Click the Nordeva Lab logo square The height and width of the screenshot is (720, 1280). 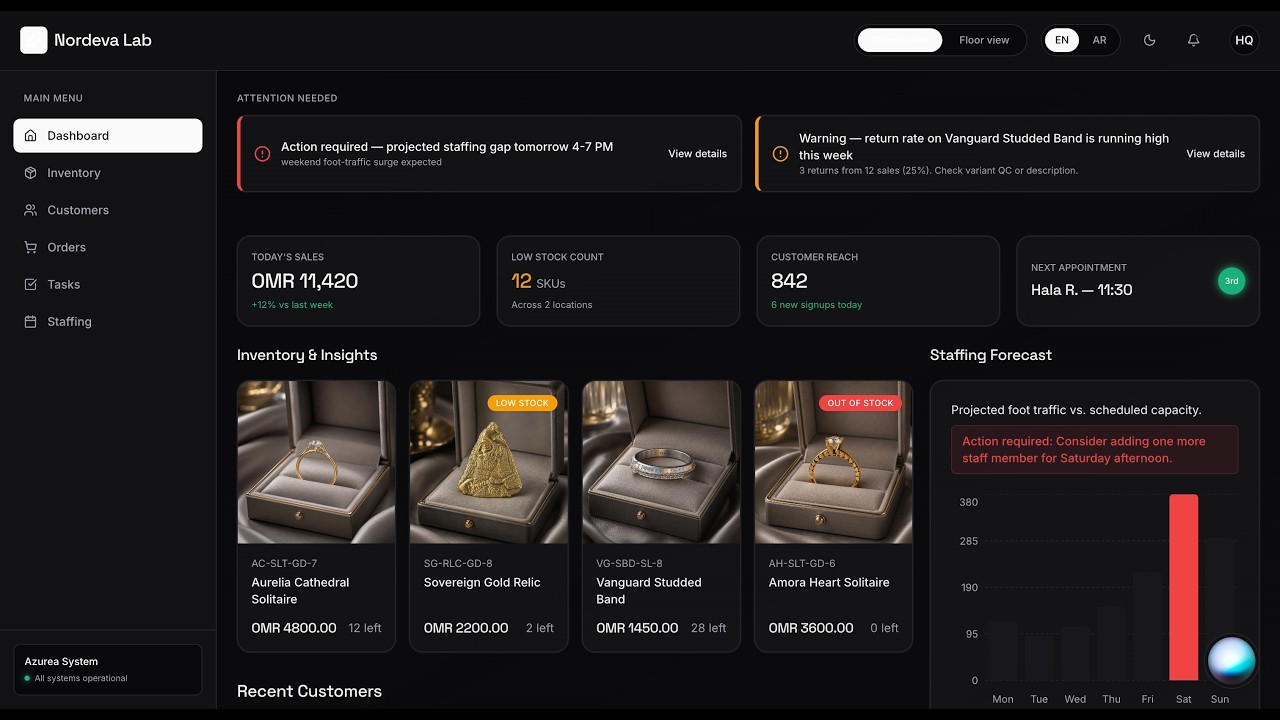coord(33,40)
